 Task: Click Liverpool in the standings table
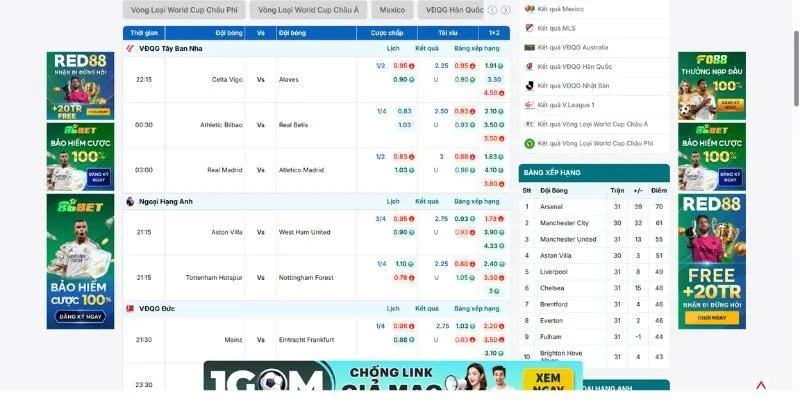click(554, 272)
